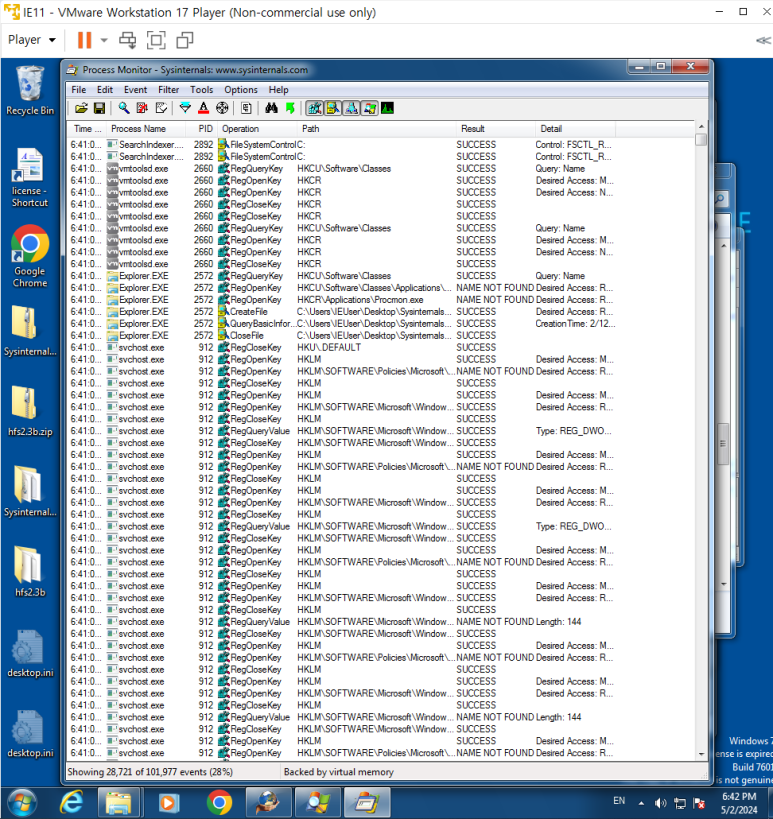Click the Internet Explorer taskbar icon
Image resolution: width=773 pixels, height=819 pixels.
[x=72, y=802]
